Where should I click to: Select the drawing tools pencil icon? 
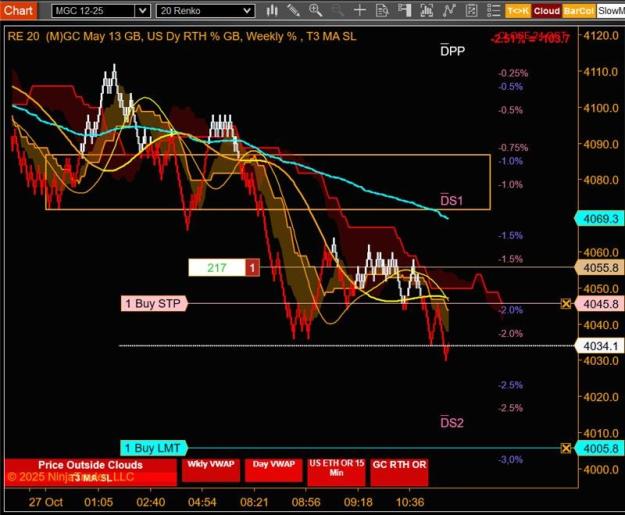[294, 10]
